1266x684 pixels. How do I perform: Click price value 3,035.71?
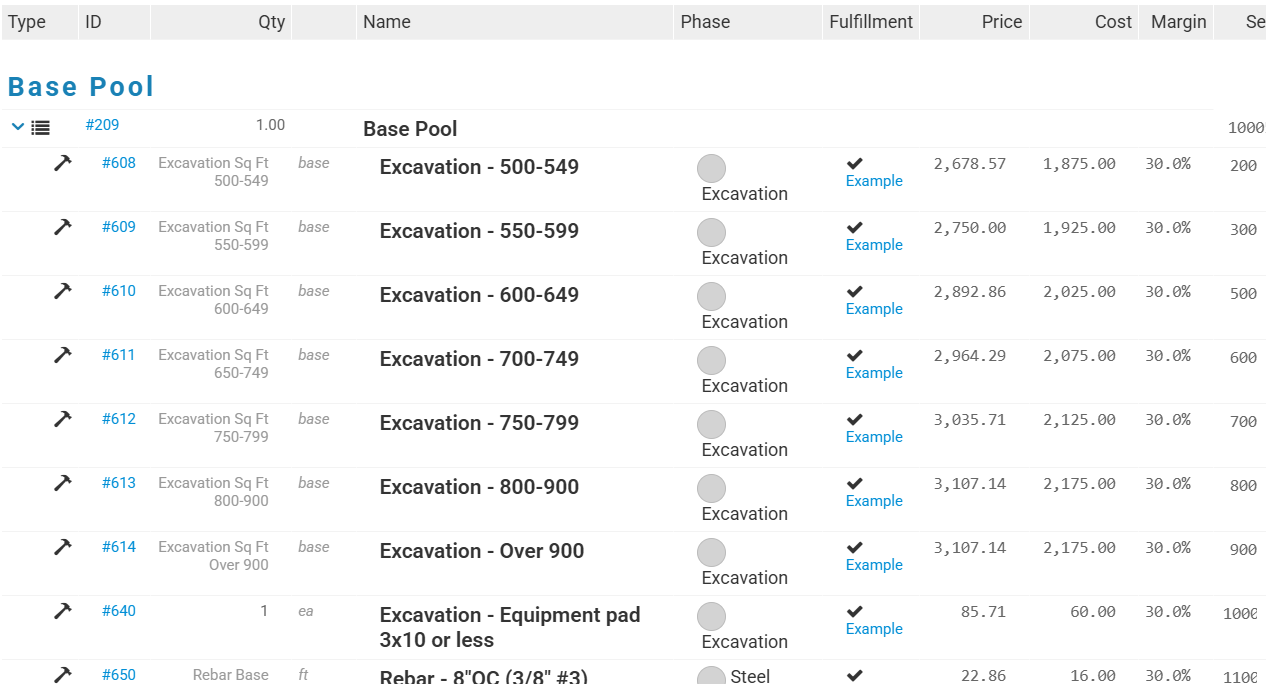click(970, 420)
